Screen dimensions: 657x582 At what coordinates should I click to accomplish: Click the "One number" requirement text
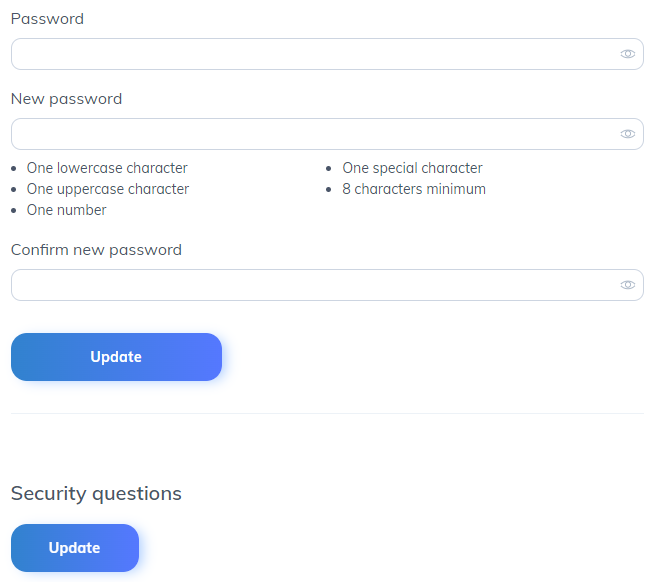click(x=66, y=210)
